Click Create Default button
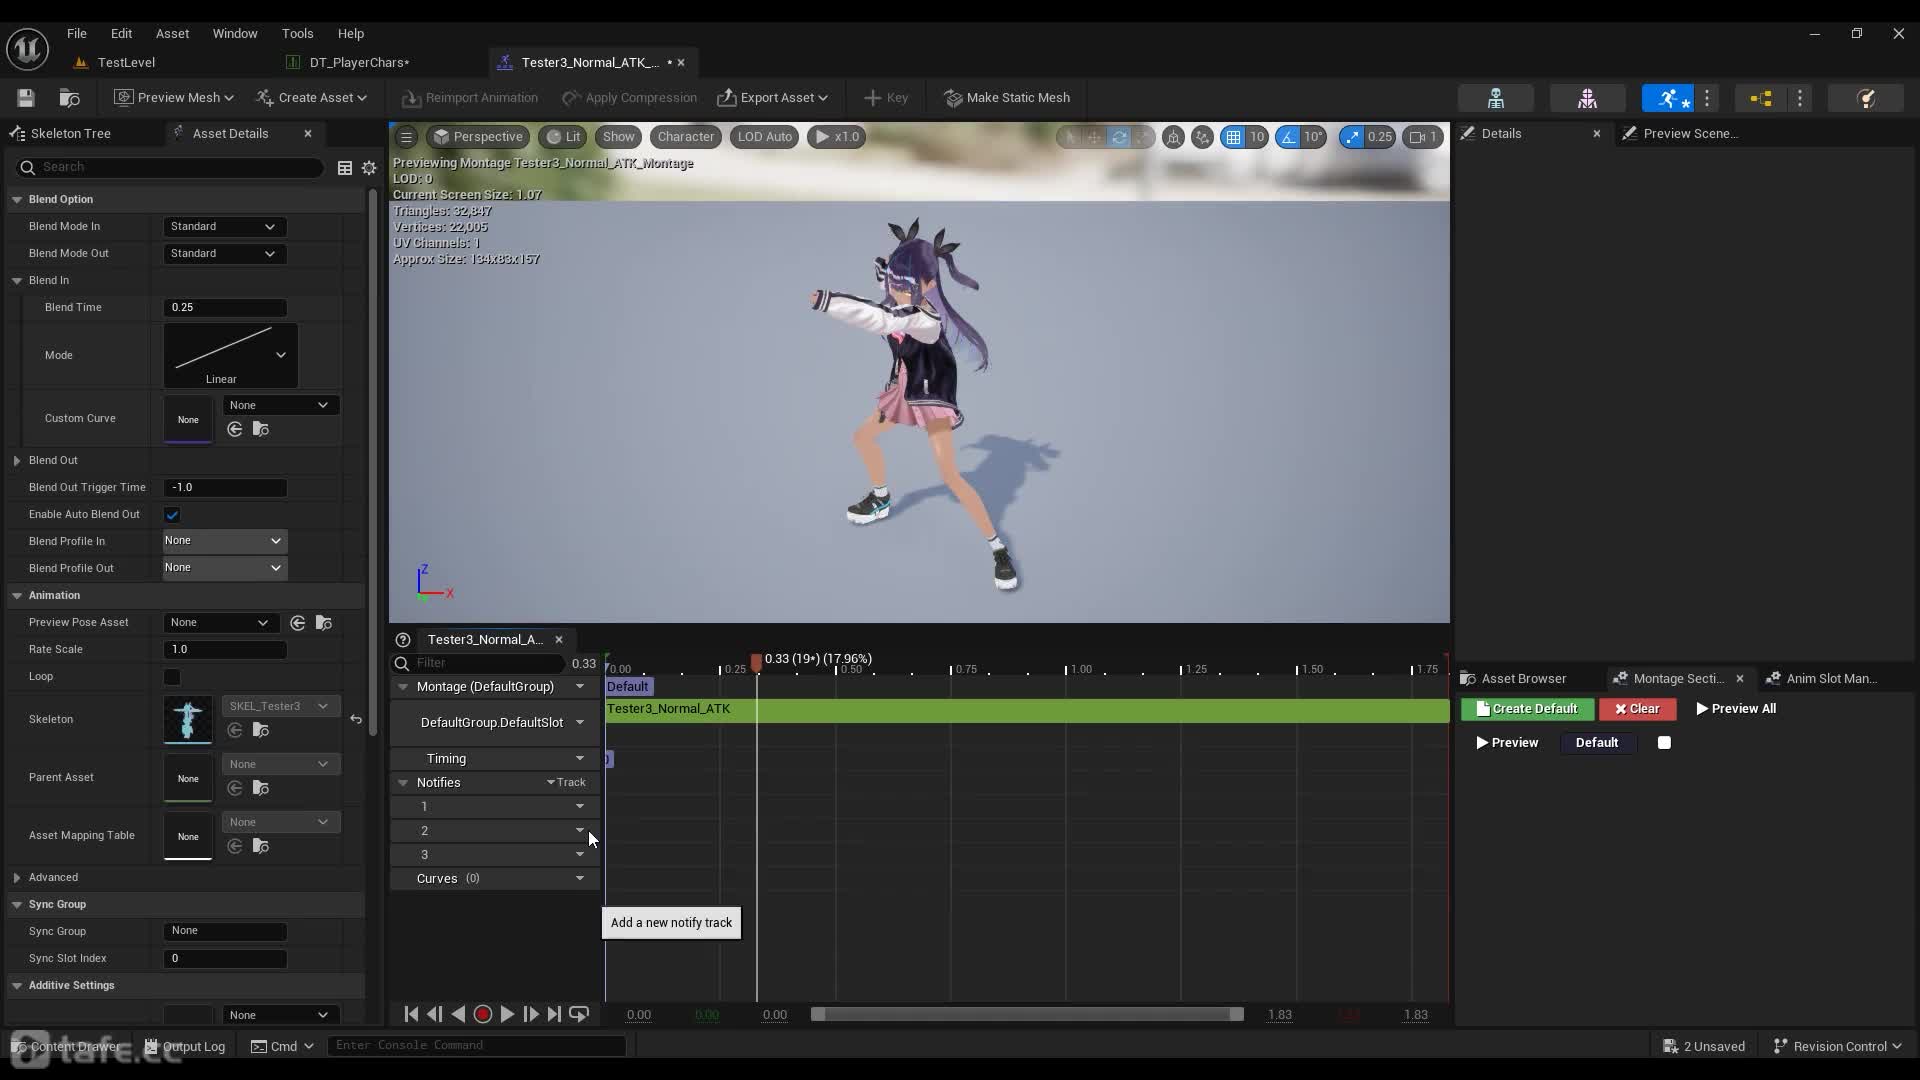The width and height of the screenshot is (1920, 1080). click(x=1527, y=709)
